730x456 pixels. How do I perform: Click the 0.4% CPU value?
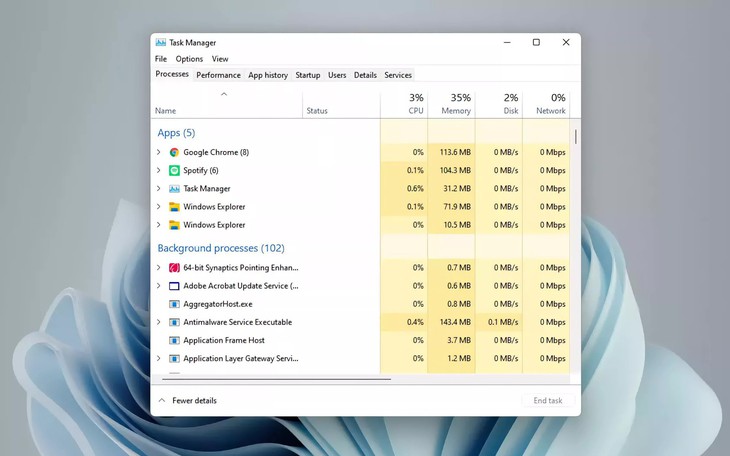coord(415,322)
